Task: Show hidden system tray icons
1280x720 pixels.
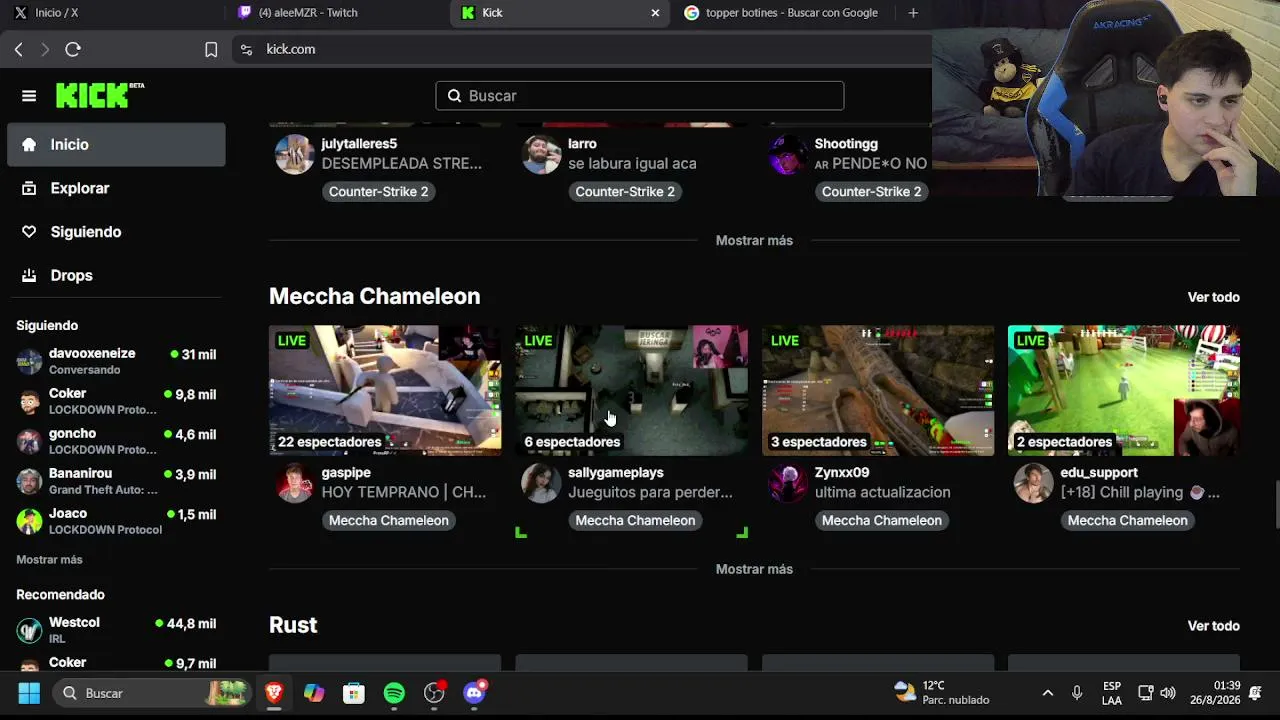Action: pyautogui.click(x=1047, y=693)
